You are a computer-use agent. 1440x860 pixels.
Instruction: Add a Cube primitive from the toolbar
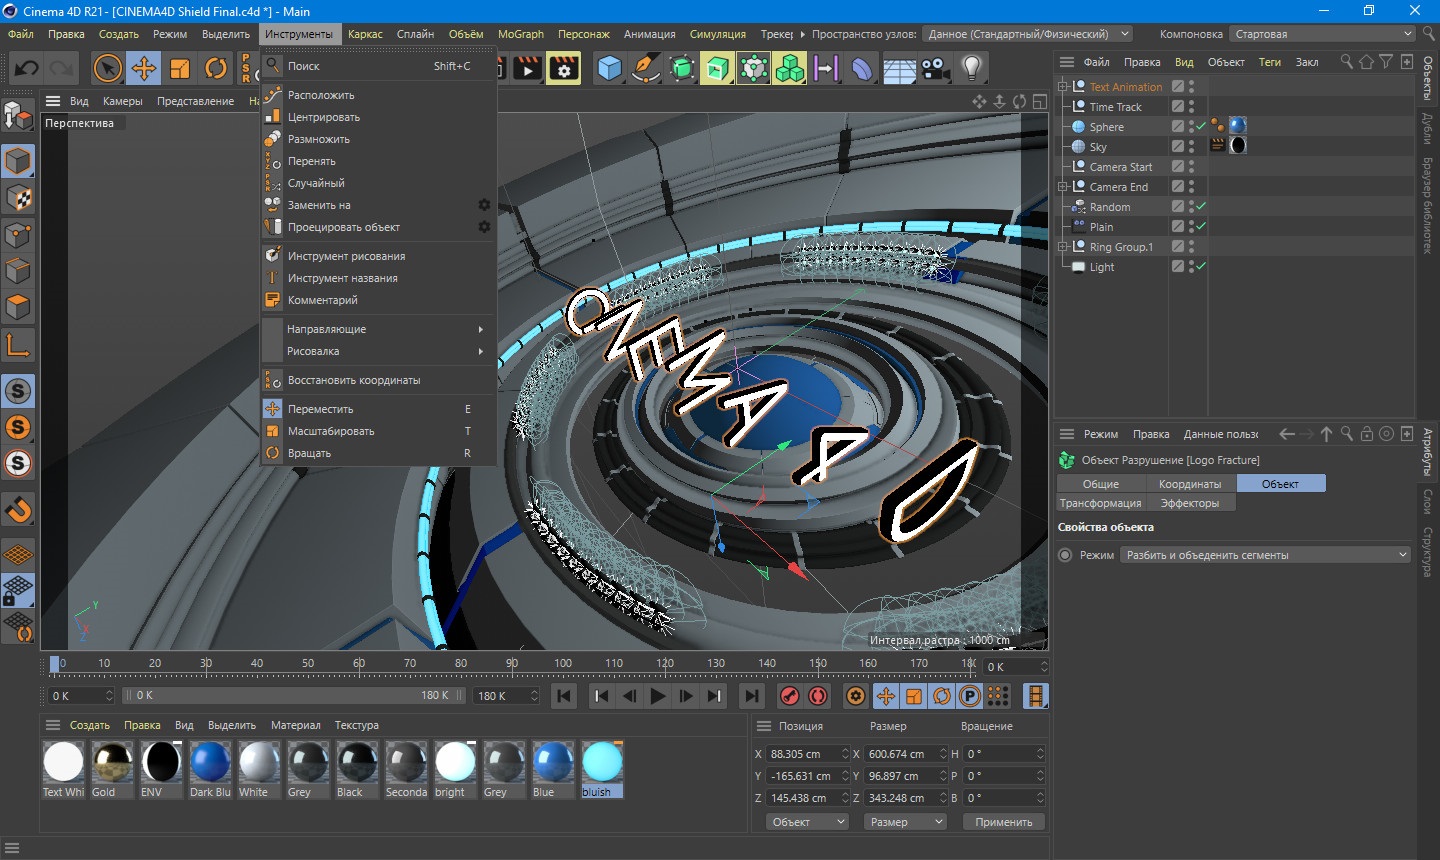[x=609, y=69]
